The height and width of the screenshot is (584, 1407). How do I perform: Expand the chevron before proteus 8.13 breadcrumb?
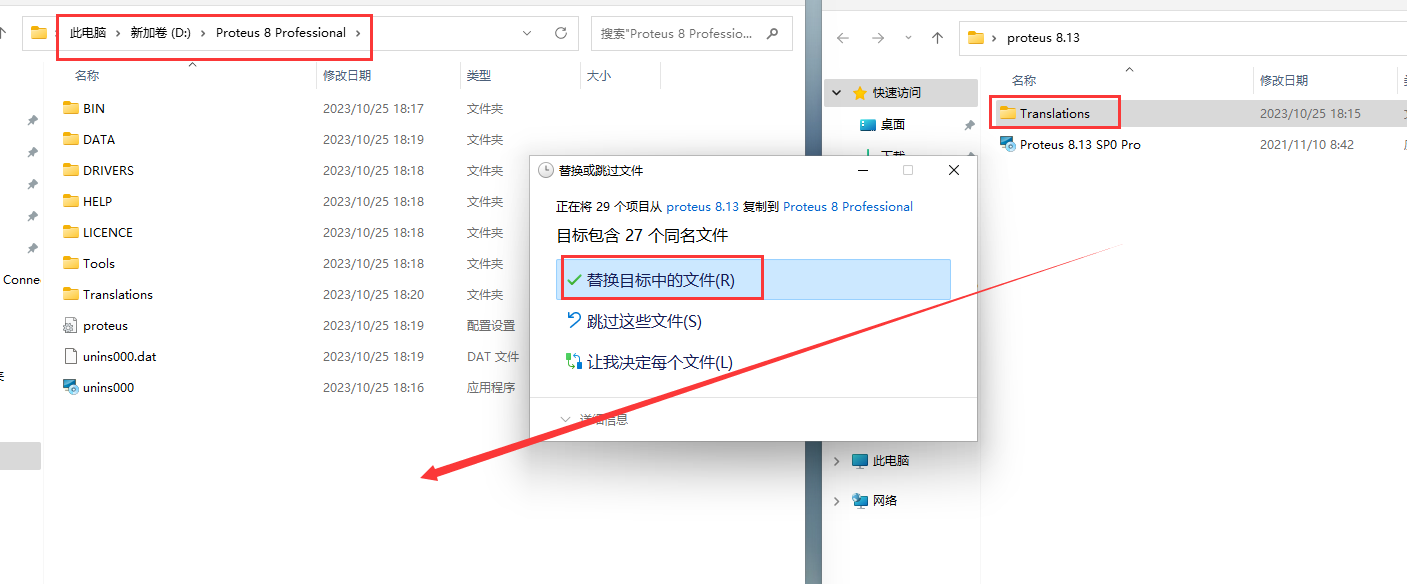(994, 38)
